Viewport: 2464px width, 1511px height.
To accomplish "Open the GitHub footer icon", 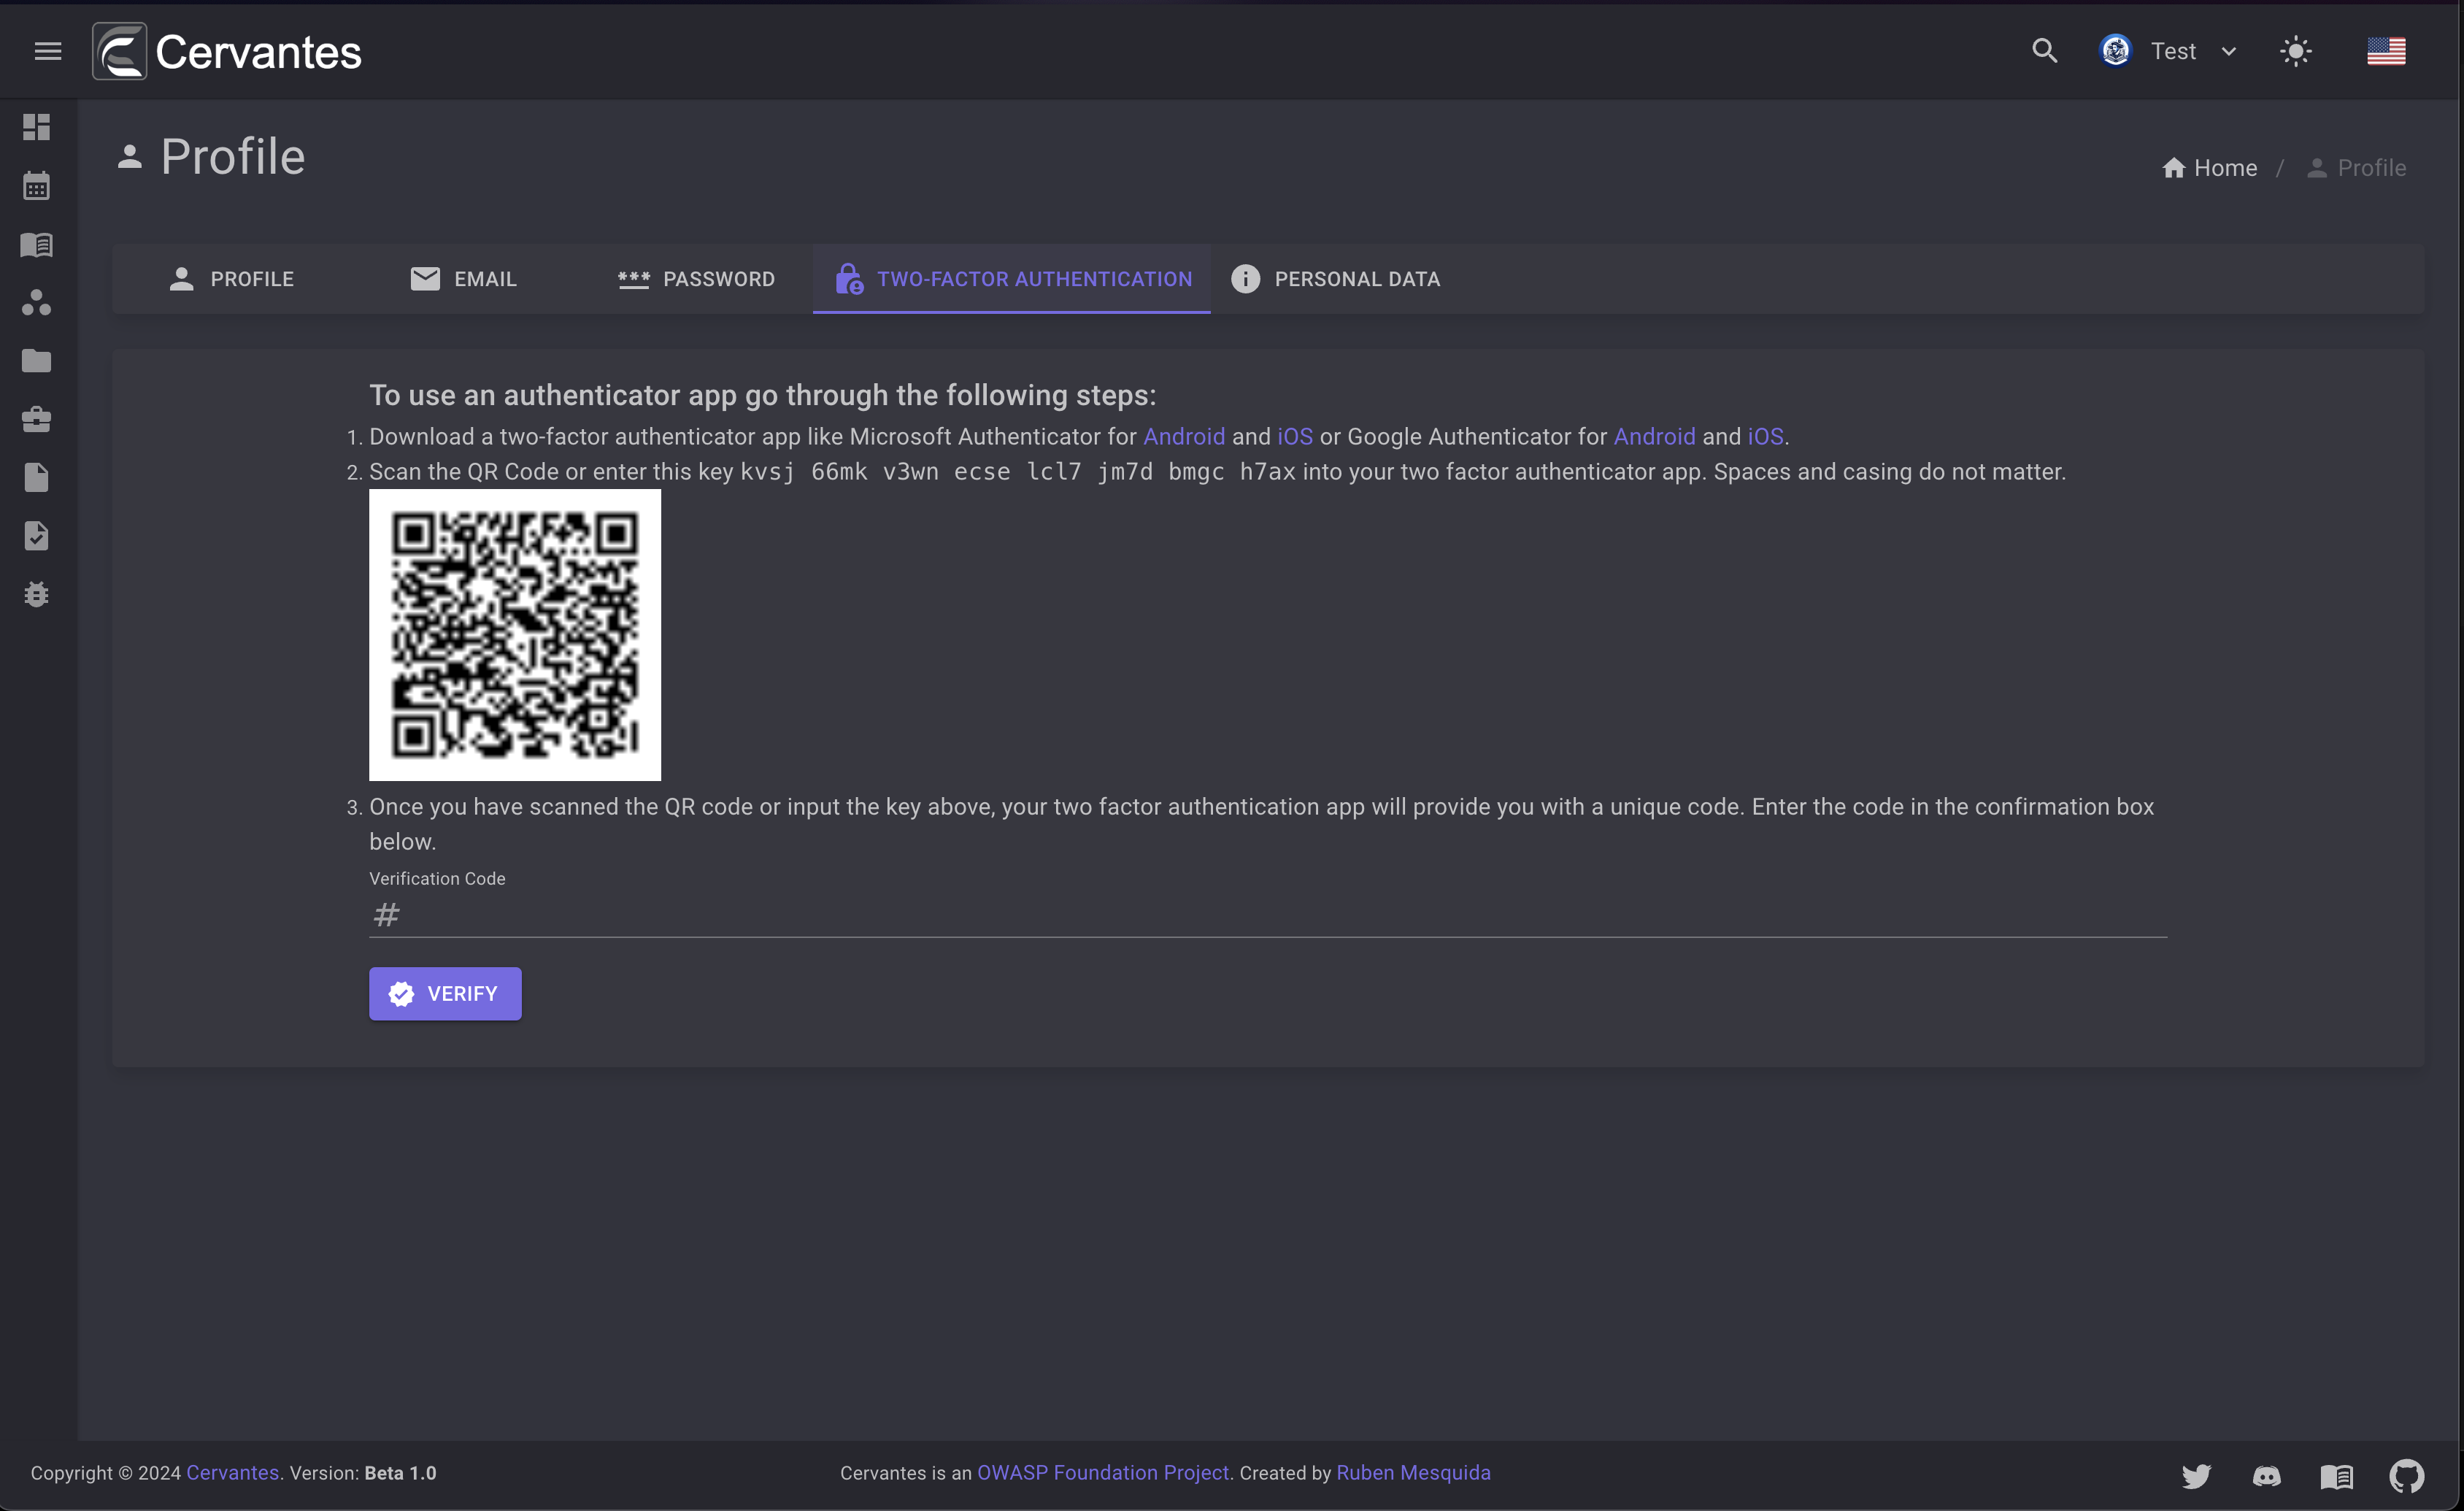I will click(x=2407, y=1476).
